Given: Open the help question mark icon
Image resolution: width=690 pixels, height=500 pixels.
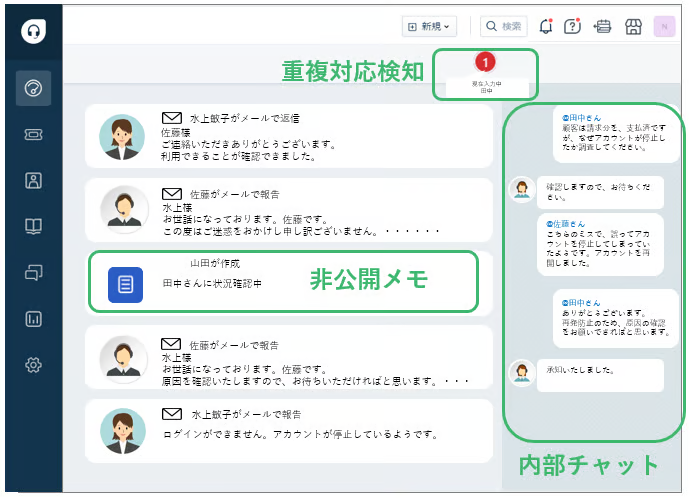Looking at the screenshot, I should (x=572, y=27).
